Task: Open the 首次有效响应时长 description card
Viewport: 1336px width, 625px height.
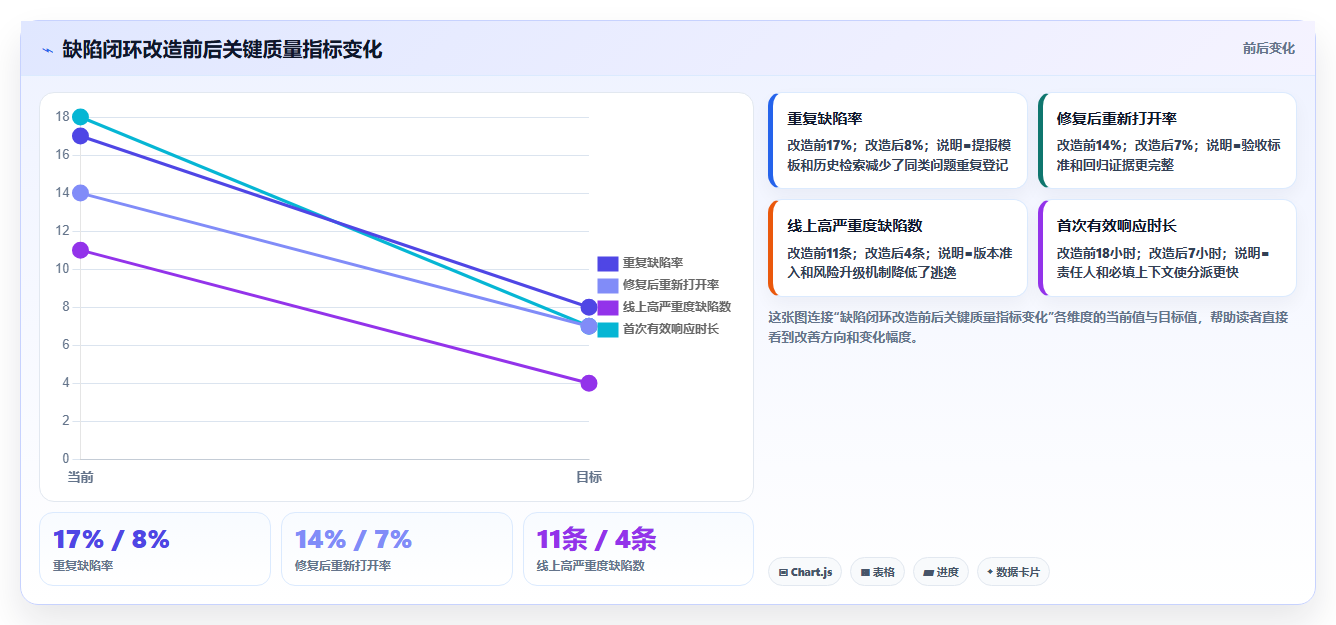Action: click(x=1168, y=248)
